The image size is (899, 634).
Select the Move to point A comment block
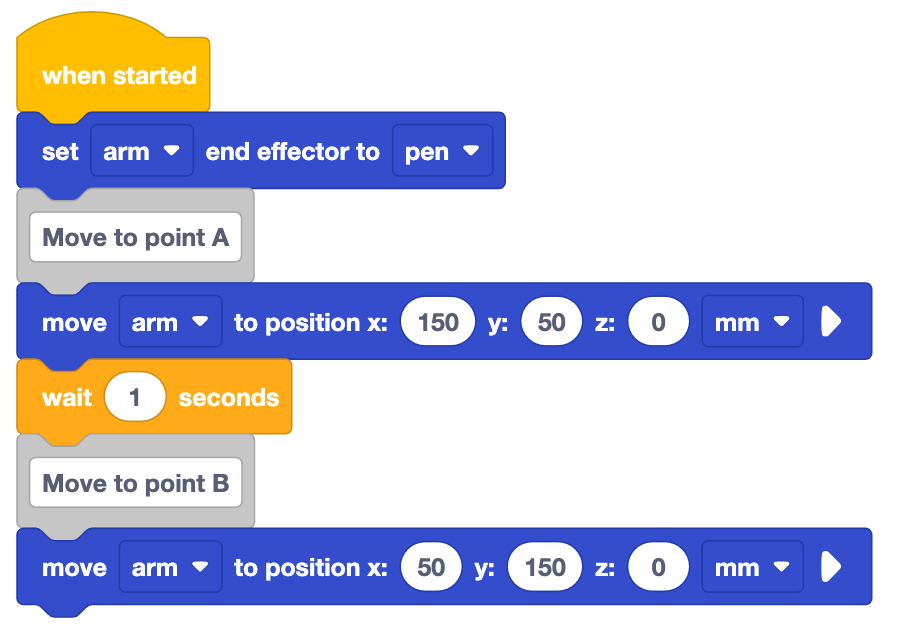click(135, 237)
